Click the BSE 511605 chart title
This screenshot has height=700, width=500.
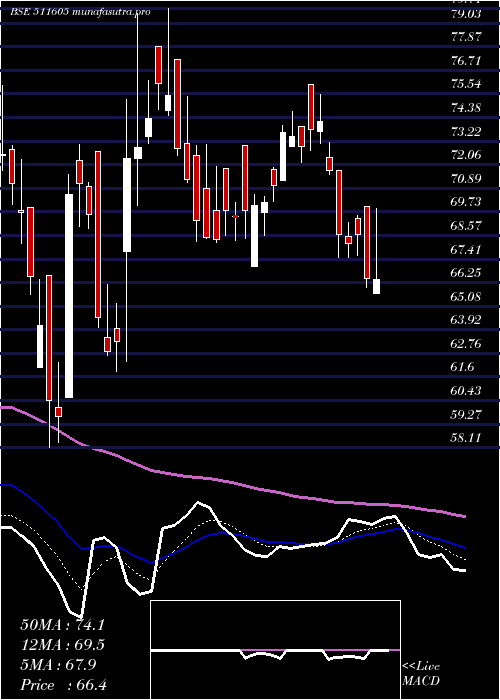(81, 12)
